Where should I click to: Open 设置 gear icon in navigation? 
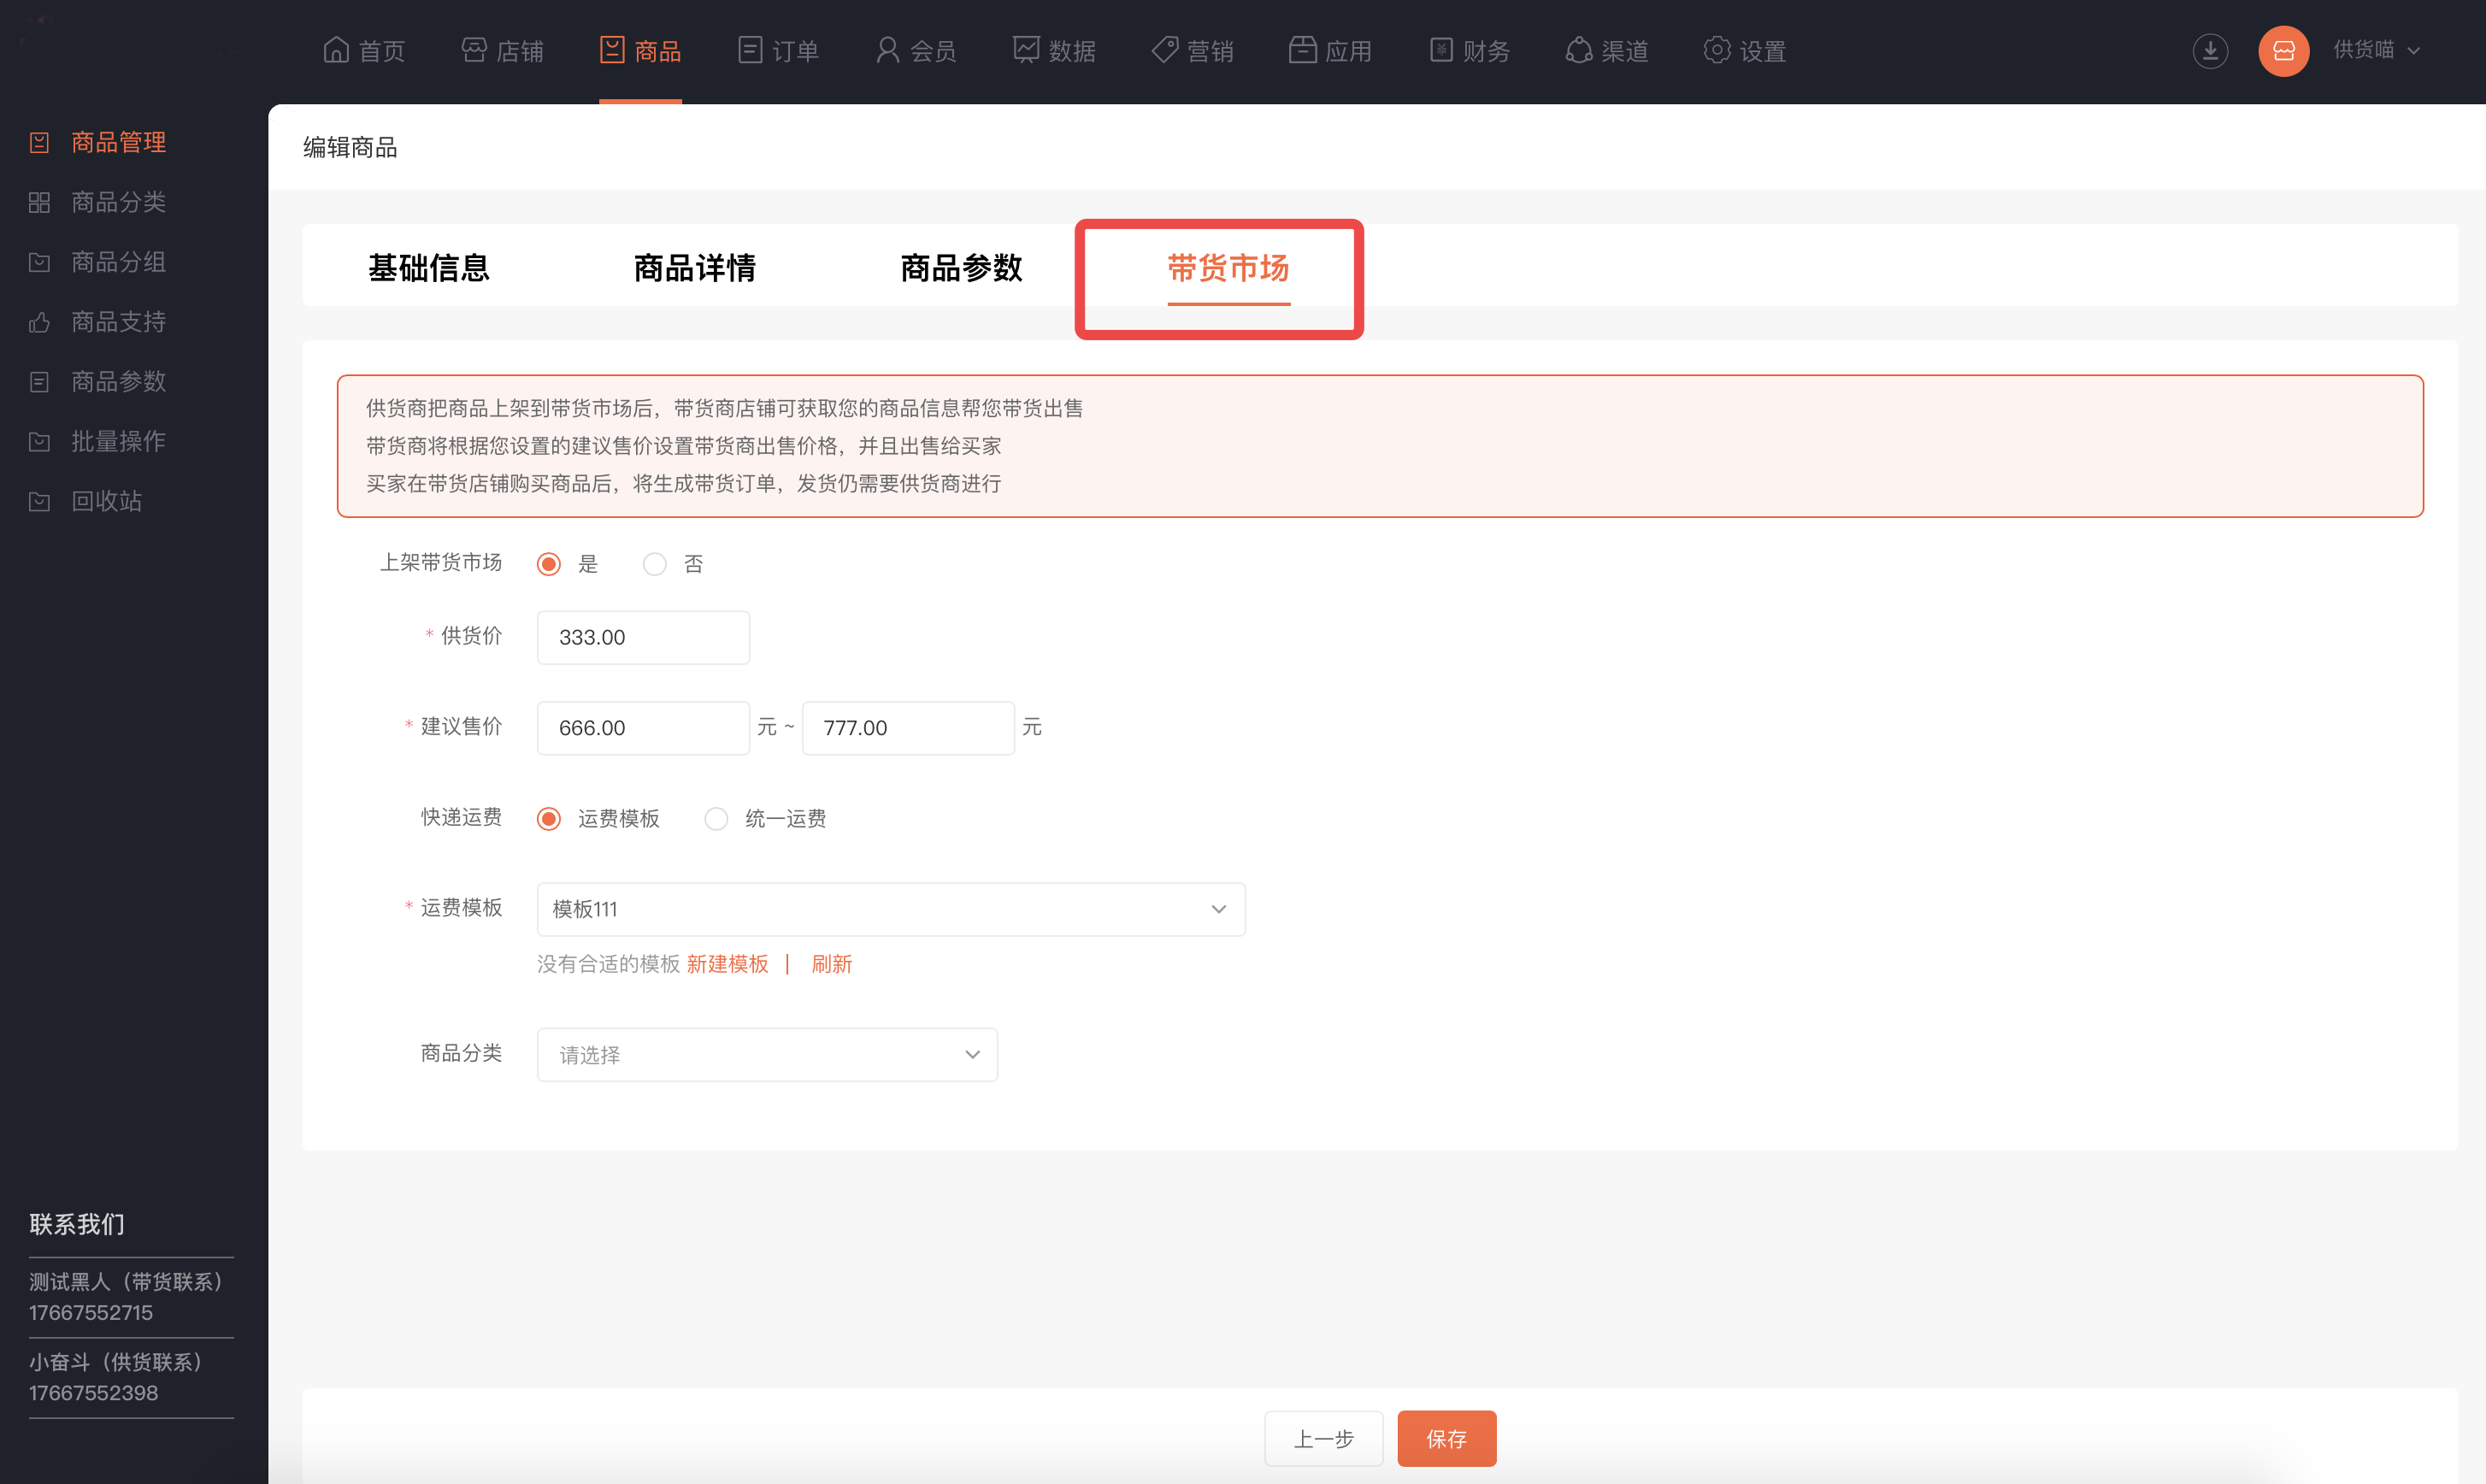pos(1716,50)
